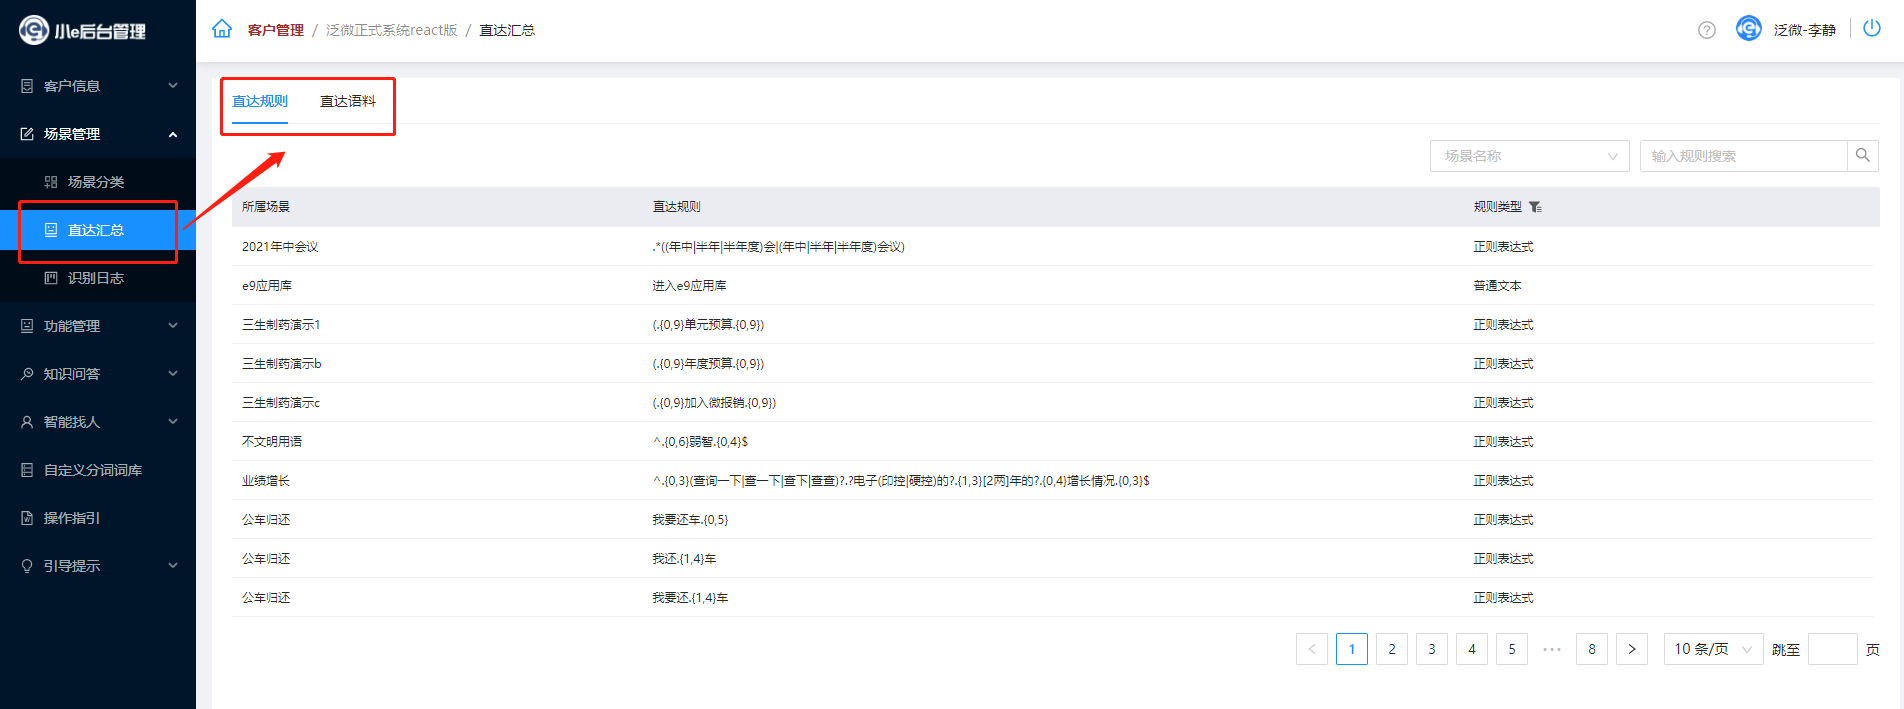1904x709 pixels.
Task: Click the user avatar icon beside 泛微-李静
Action: 1749,29
